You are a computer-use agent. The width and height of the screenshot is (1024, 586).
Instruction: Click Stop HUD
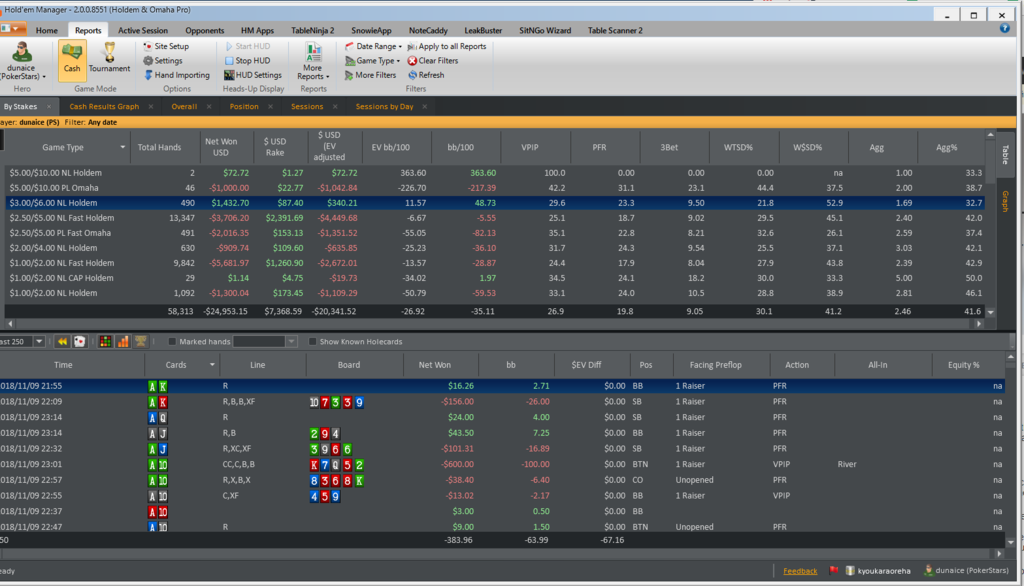point(248,61)
